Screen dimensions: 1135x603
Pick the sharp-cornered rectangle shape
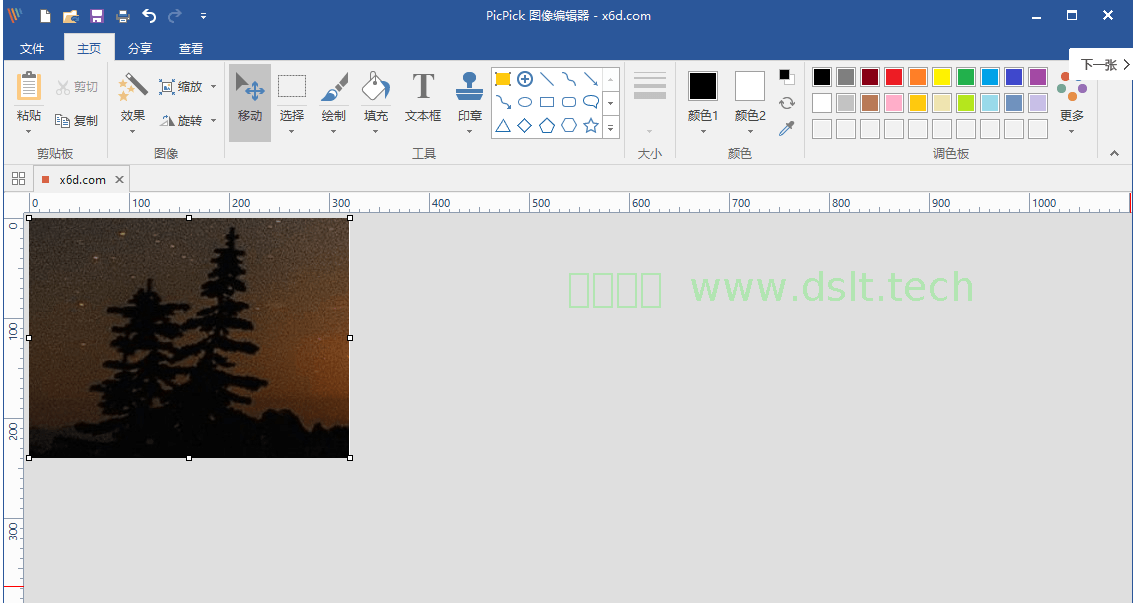coord(547,102)
